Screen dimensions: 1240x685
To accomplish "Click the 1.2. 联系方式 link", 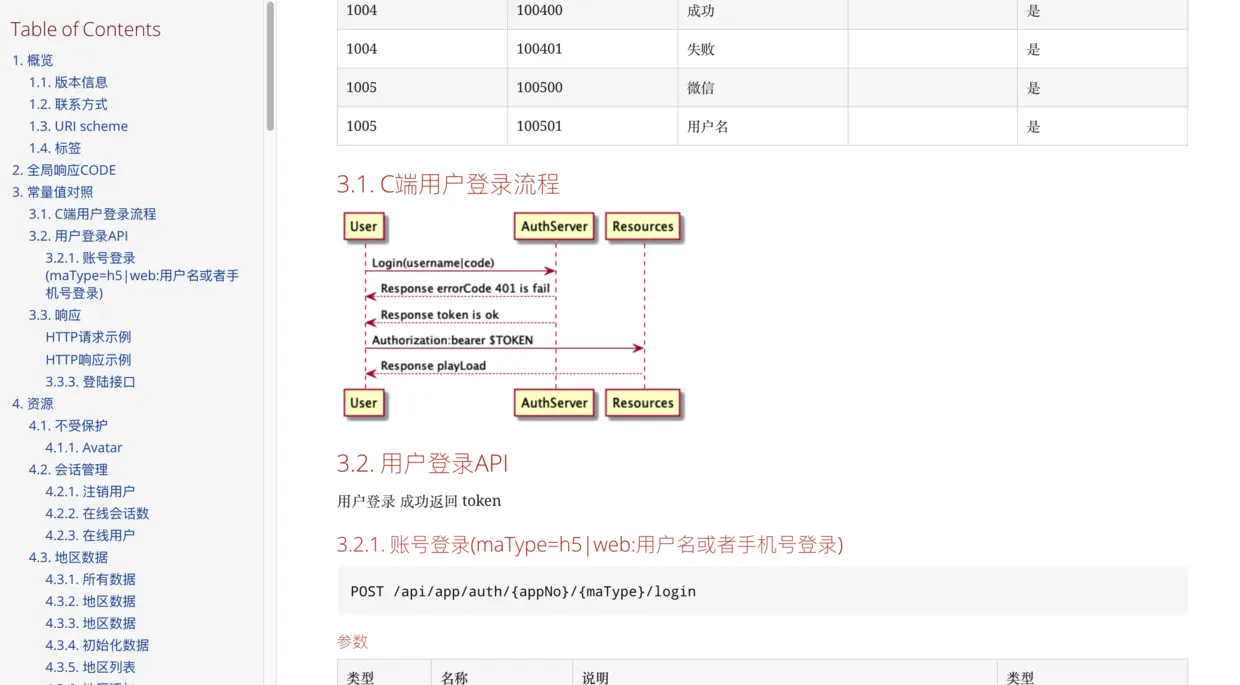I will [68, 104].
